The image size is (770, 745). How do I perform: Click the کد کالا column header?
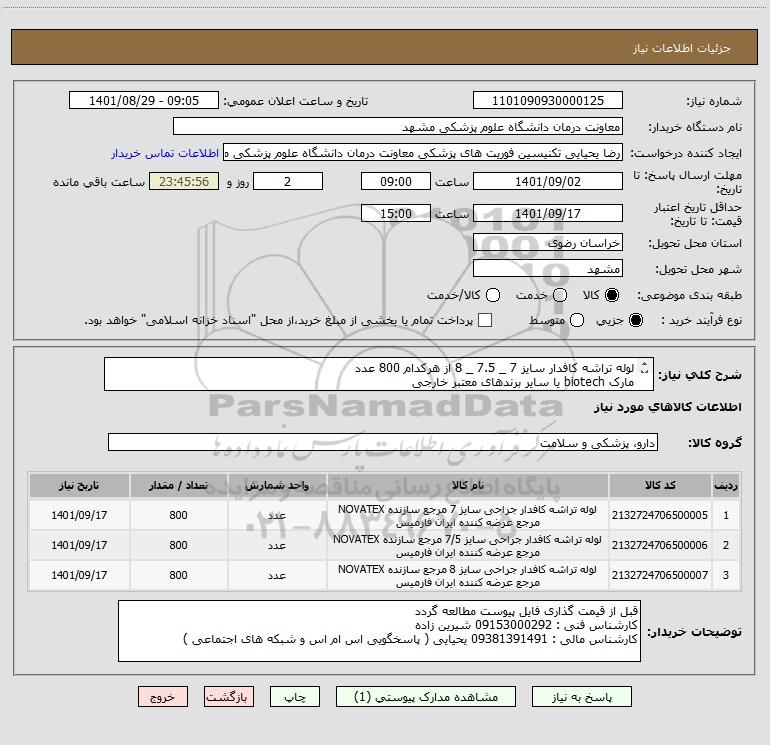click(x=660, y=485)
